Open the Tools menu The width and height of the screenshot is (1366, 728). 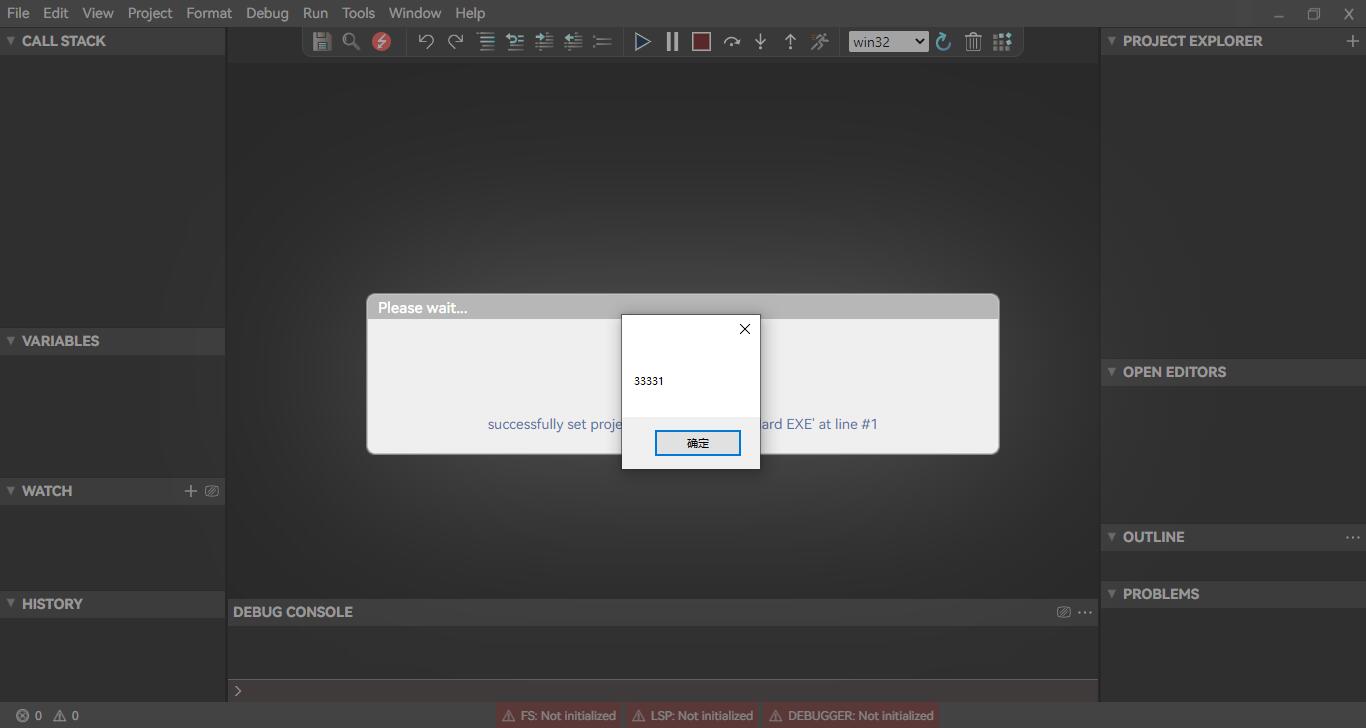358,13
